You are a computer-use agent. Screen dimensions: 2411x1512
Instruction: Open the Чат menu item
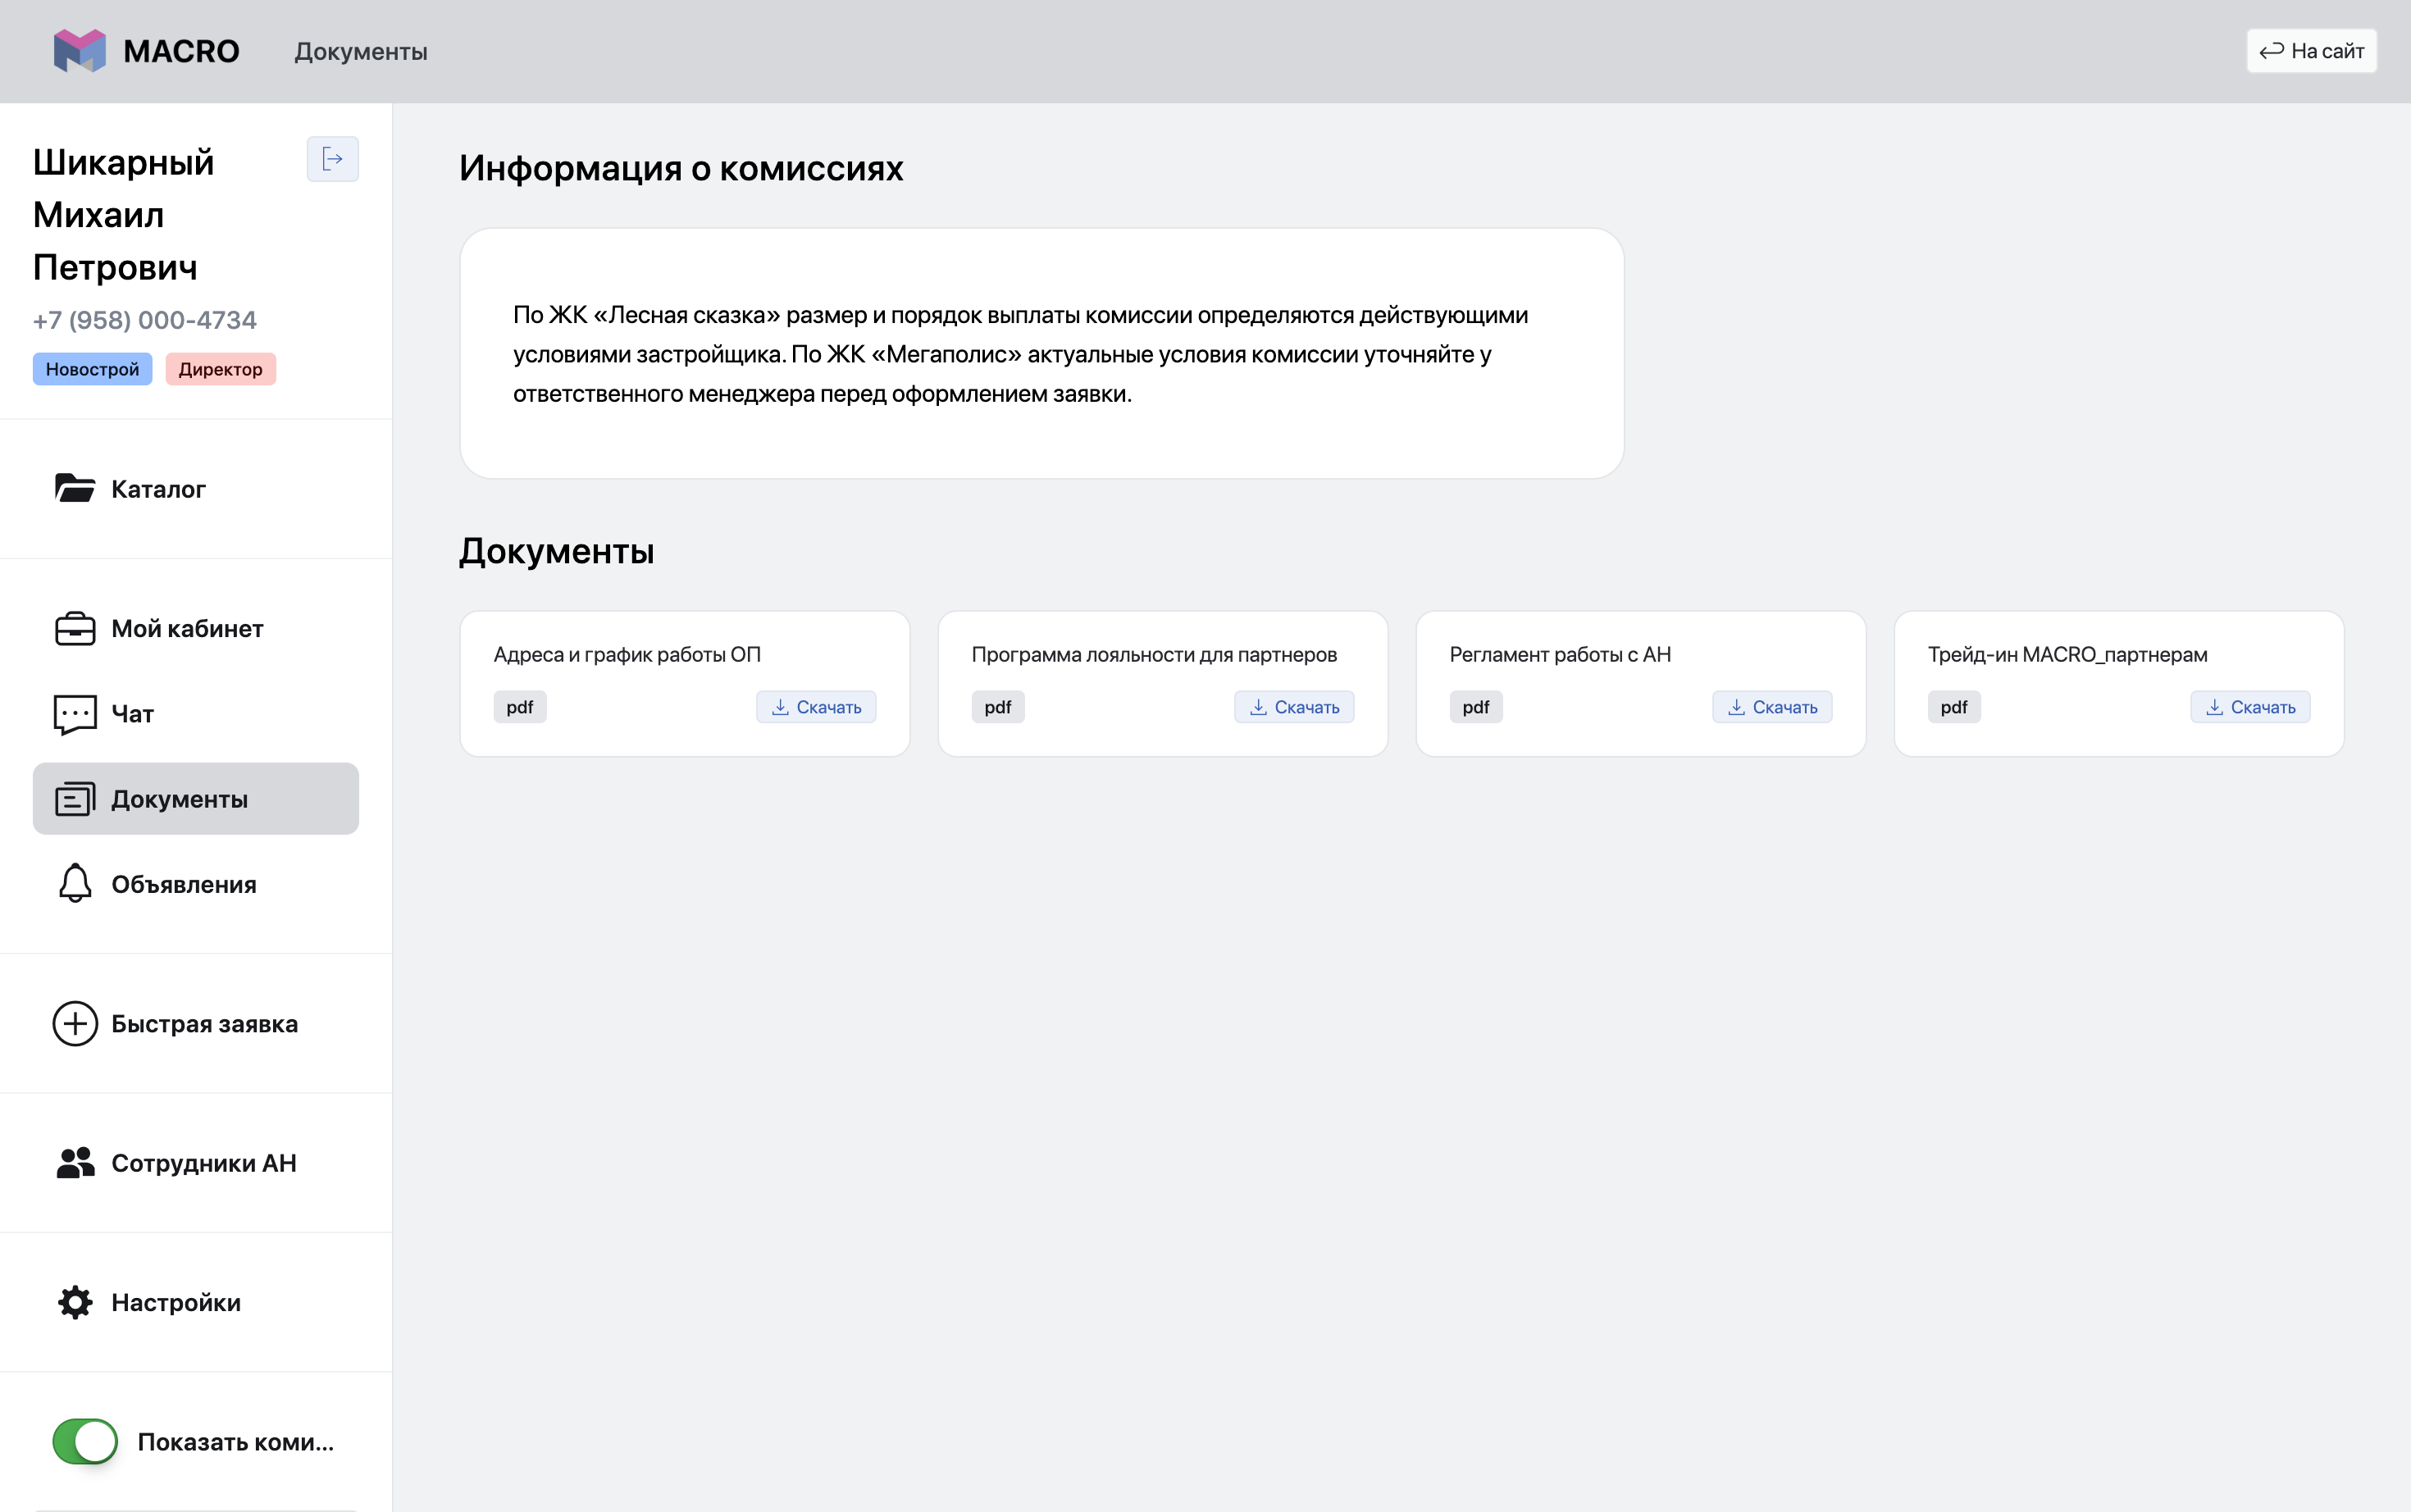click(196, 714)
